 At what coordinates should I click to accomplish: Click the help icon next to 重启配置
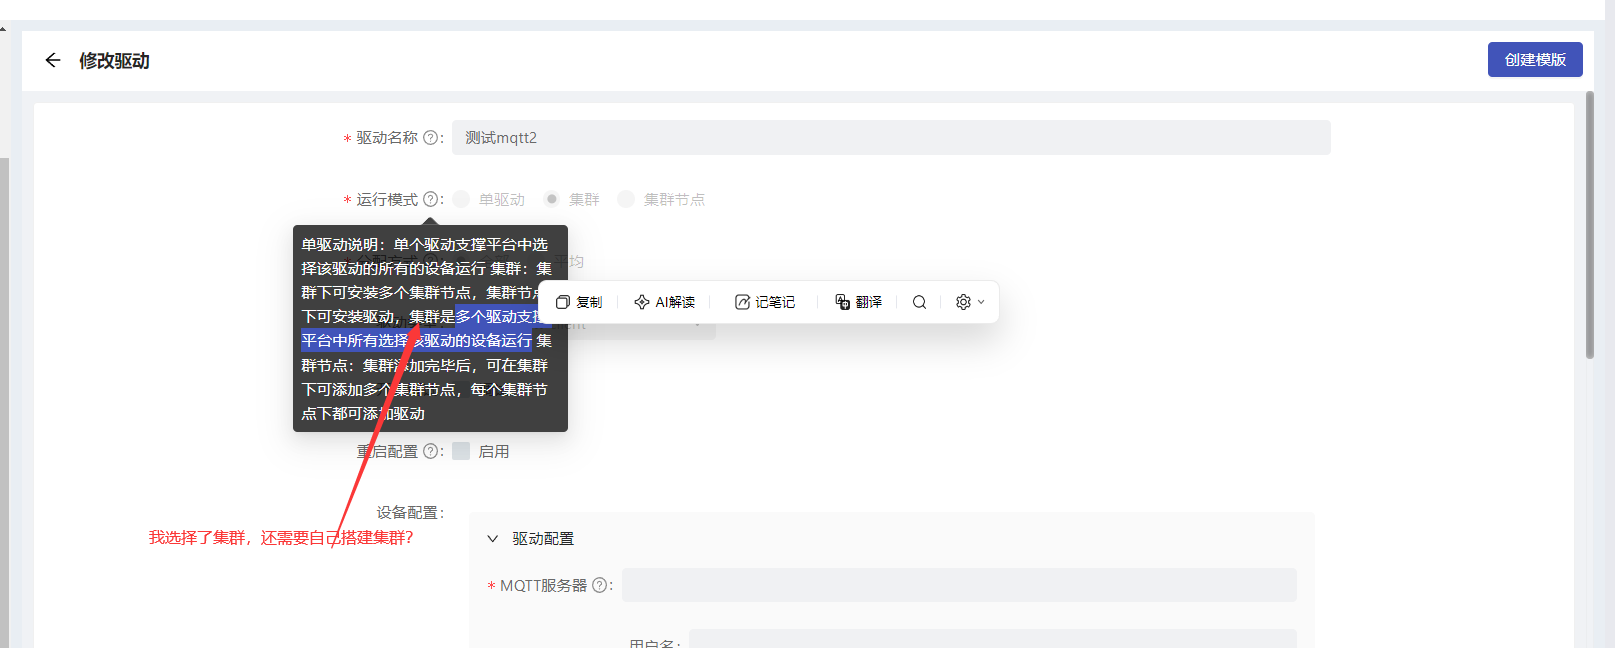(431, 452)
